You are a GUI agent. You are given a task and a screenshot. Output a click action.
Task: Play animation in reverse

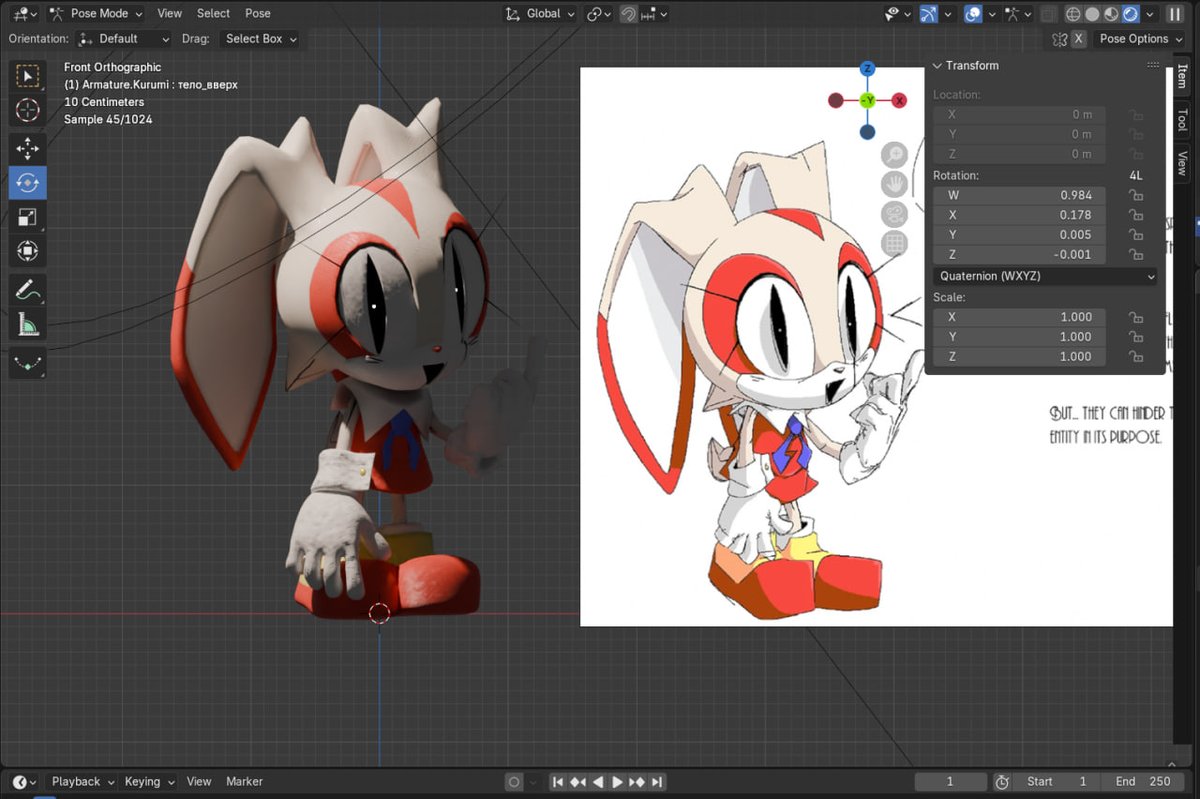[598, 782]
